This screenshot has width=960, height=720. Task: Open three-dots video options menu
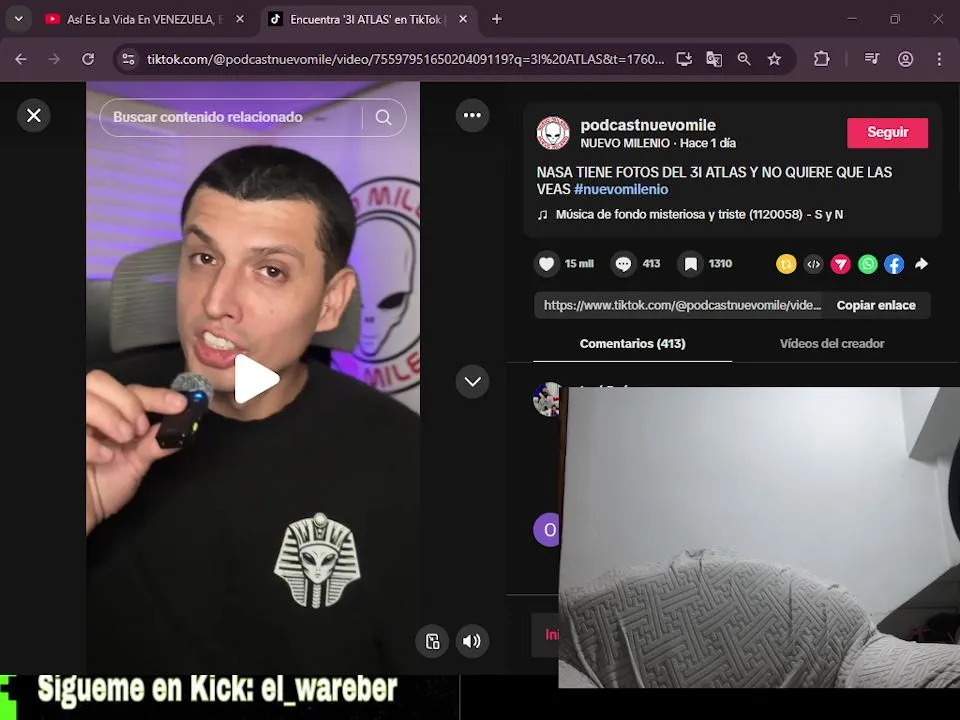tap(472, 115)
